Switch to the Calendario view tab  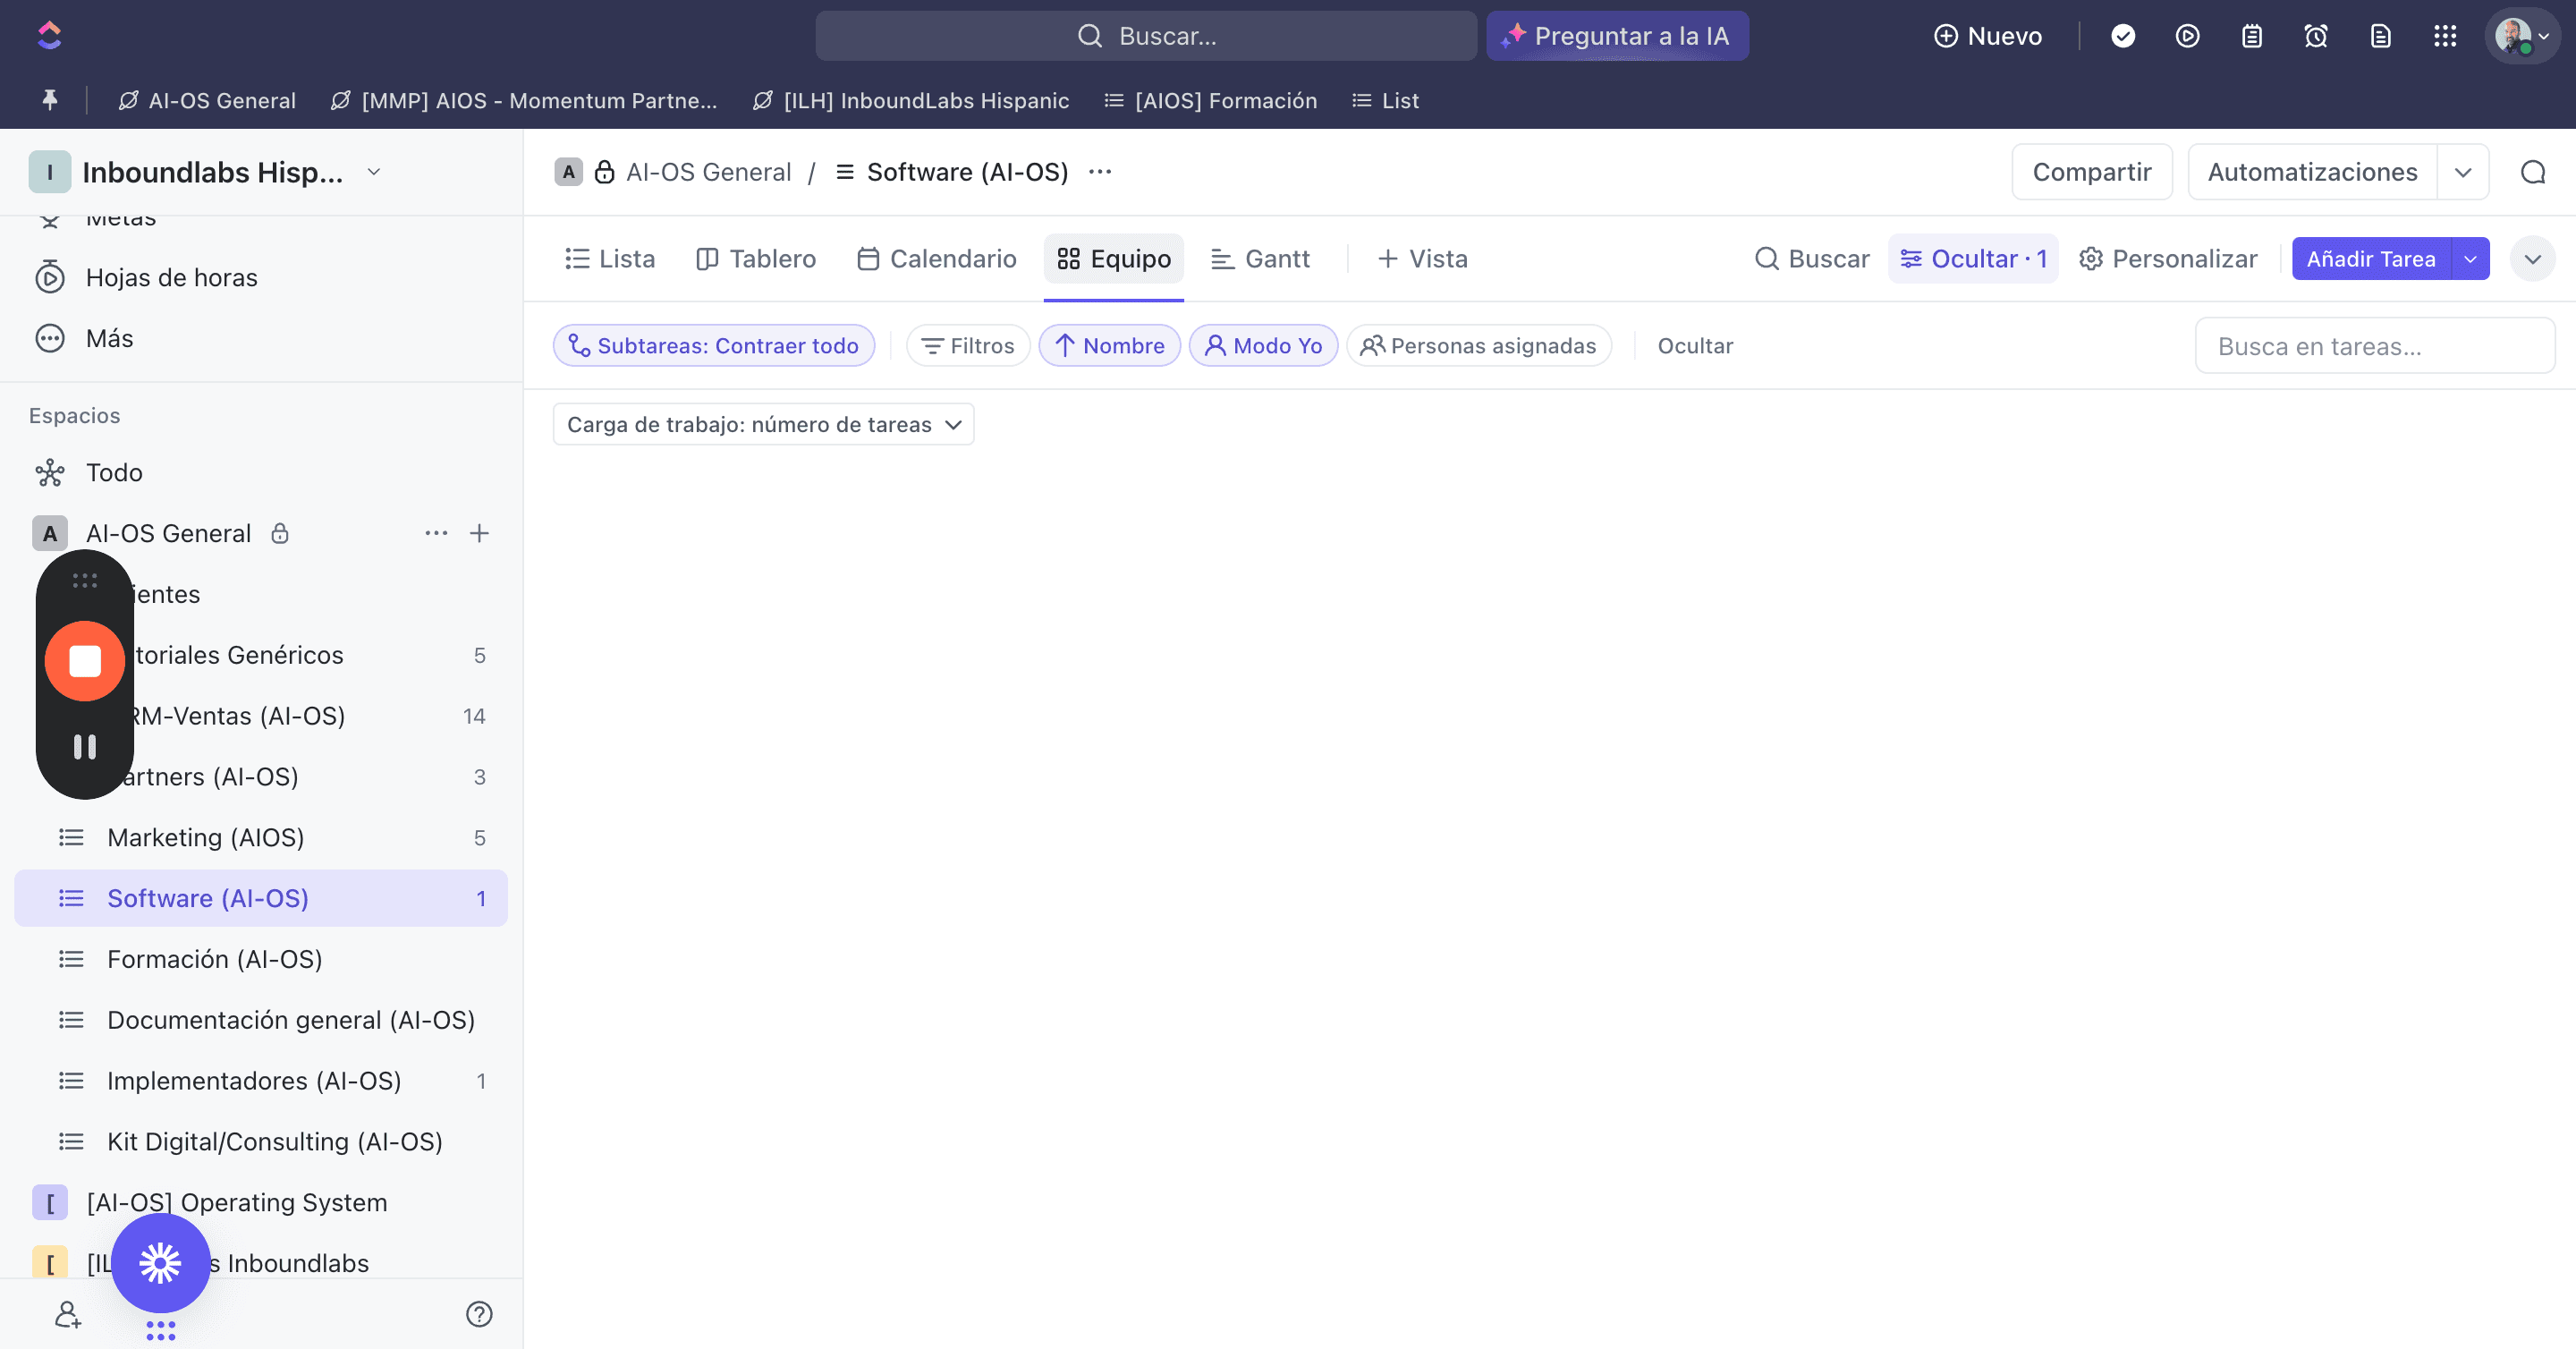tap(937, 259)
